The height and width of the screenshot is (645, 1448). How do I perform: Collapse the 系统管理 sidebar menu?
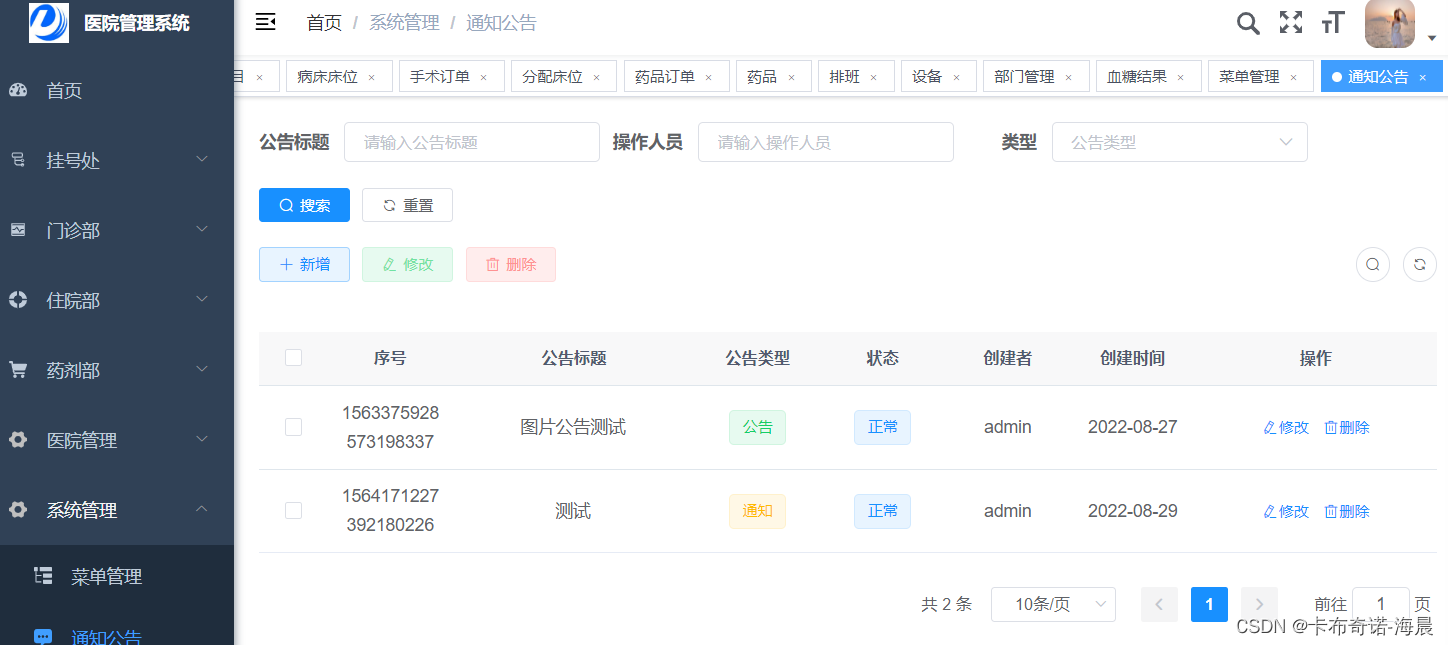pos(117,510)
